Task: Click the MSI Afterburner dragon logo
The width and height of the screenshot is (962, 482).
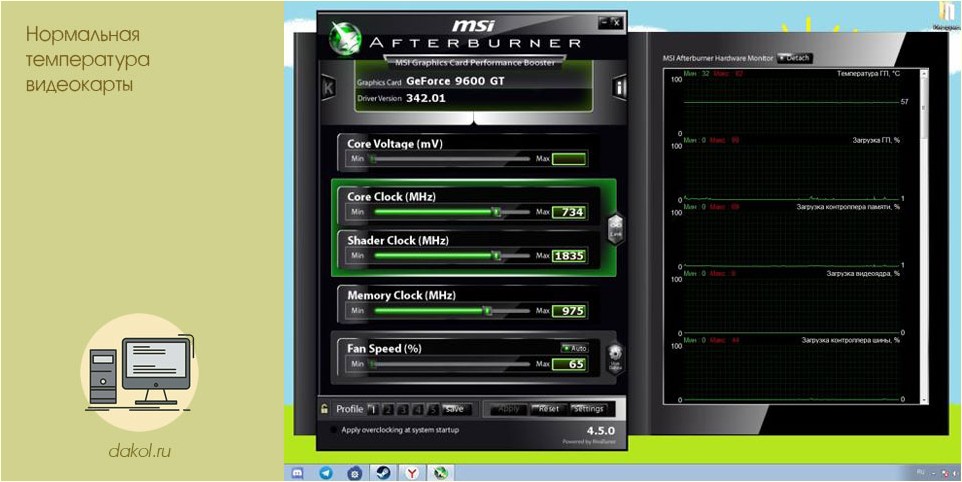Action: pyautogui.click(x=345, y=40)
